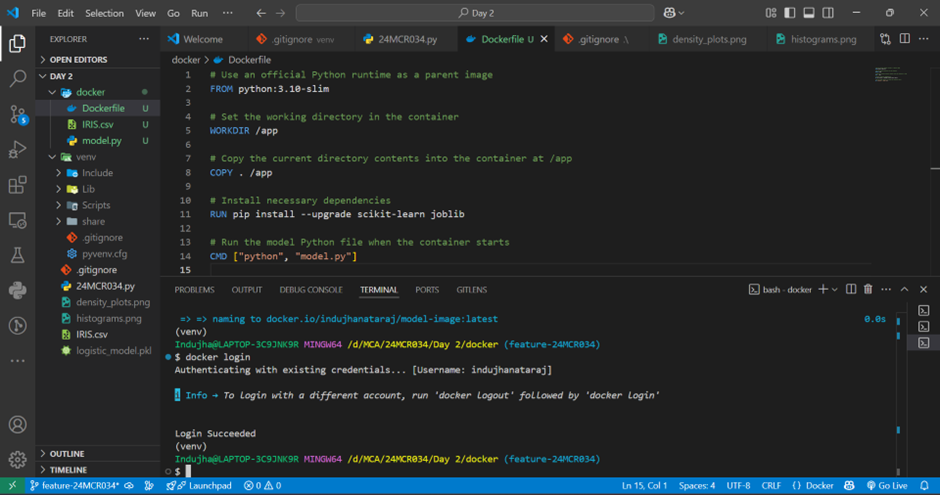Open new terminal launch profile dropdown
Screen dimensions: 940x495
834,289
